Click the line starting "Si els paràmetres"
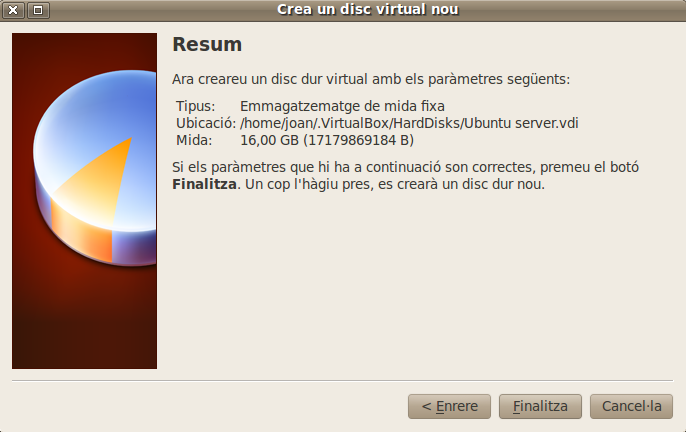 (405, 167)
